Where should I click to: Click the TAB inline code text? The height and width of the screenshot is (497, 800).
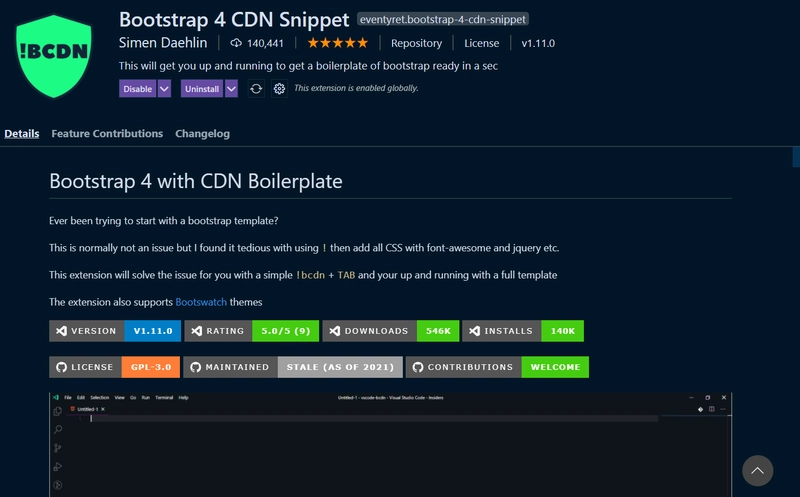[x=346, y=275]
